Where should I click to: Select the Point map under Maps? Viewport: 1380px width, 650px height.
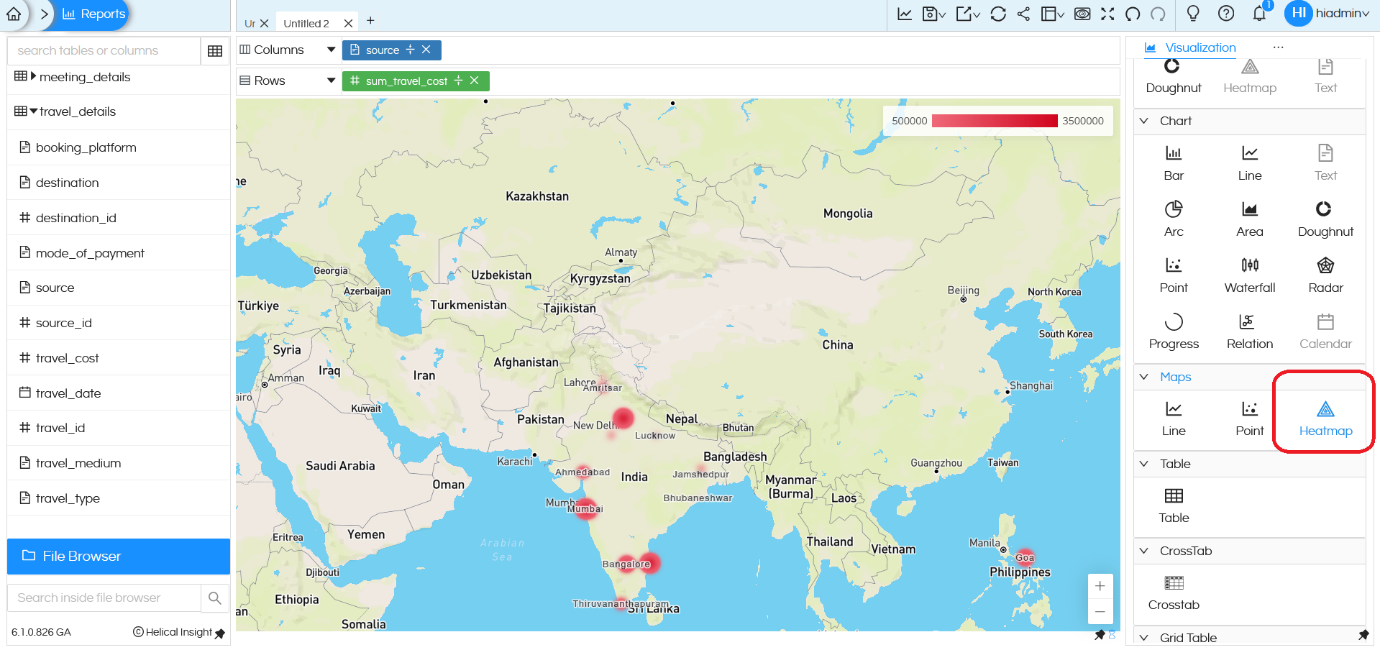pyautogui.click(x=1249, y=418)
